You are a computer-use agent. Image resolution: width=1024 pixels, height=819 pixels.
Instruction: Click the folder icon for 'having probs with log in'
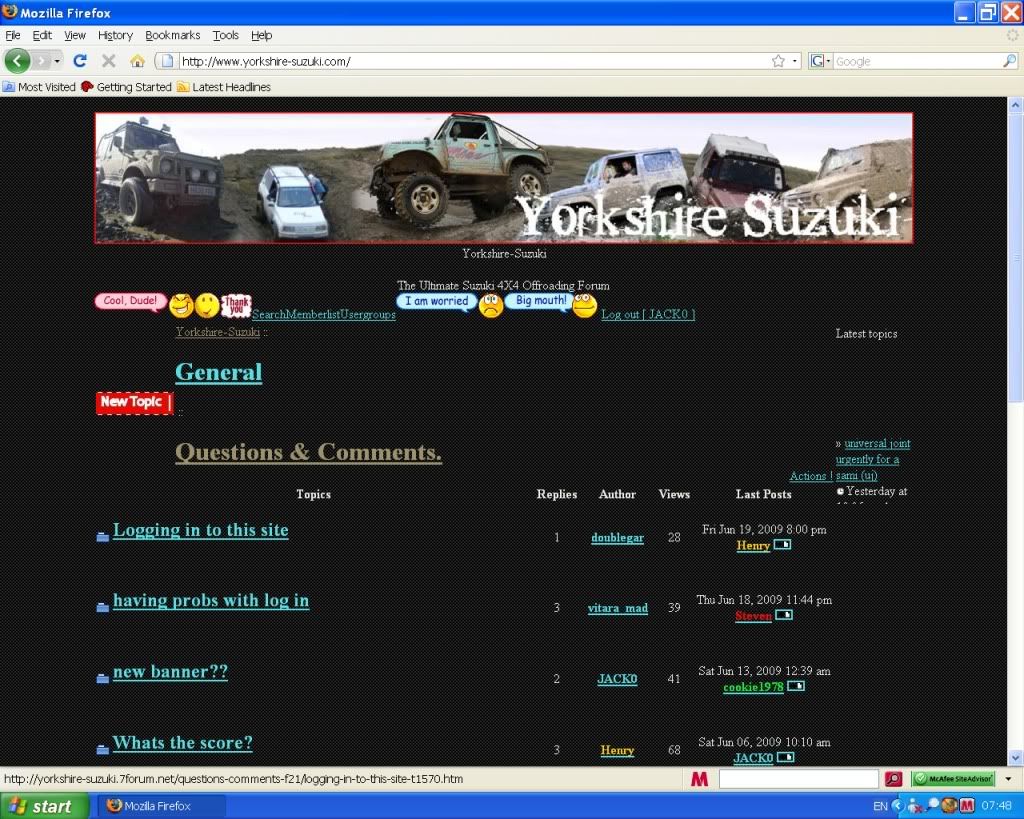103,607
